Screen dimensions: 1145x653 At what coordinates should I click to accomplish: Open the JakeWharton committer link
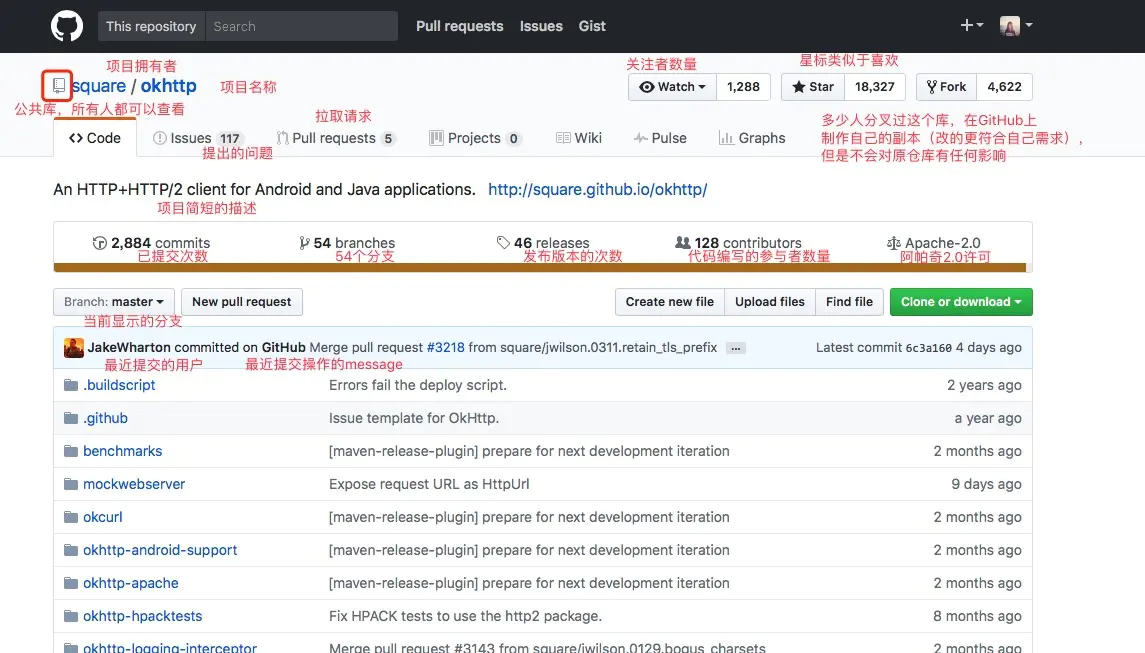129,348
